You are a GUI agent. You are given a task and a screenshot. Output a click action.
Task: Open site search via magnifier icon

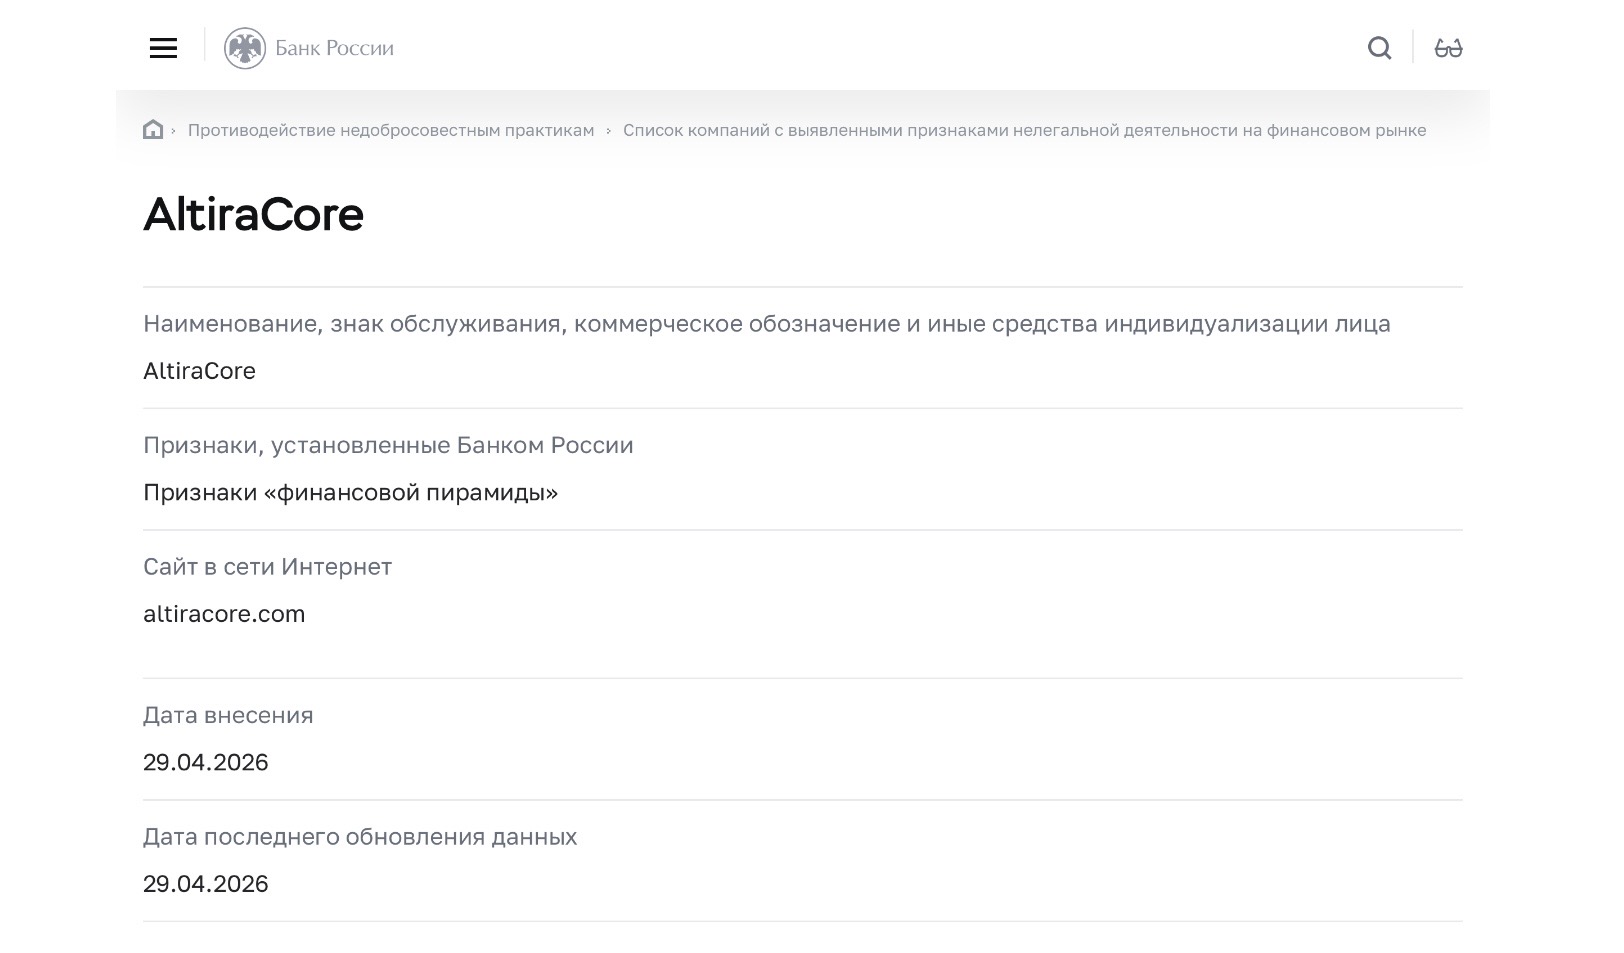pyautogui.click(x=1379, y=48)
